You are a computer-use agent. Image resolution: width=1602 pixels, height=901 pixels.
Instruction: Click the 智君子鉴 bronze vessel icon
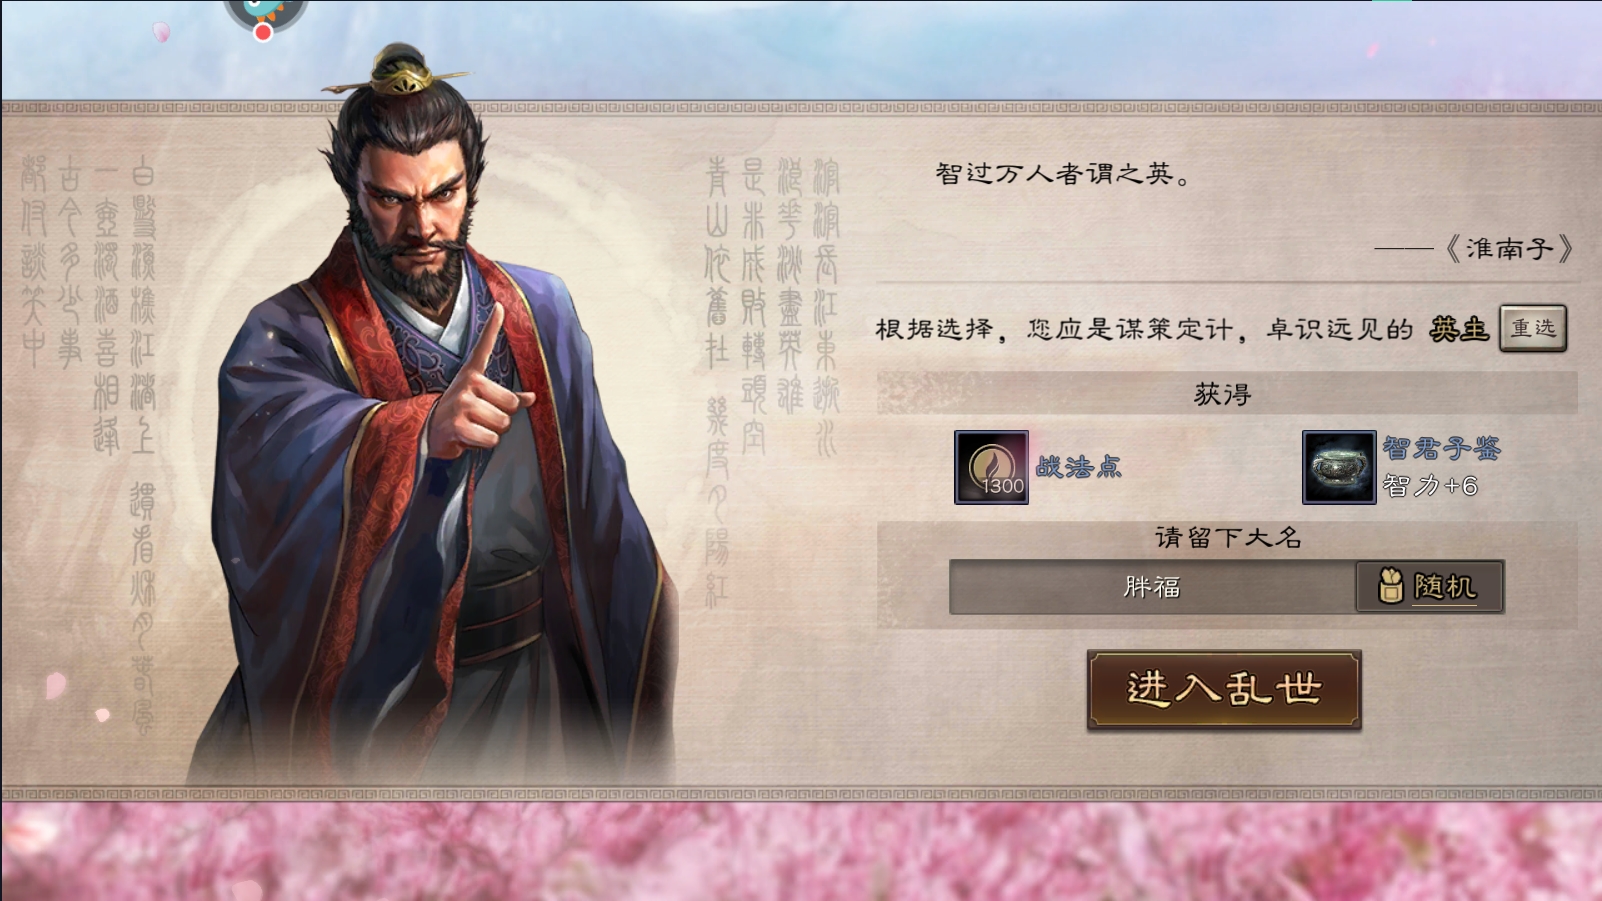[x=1339, y=467]
